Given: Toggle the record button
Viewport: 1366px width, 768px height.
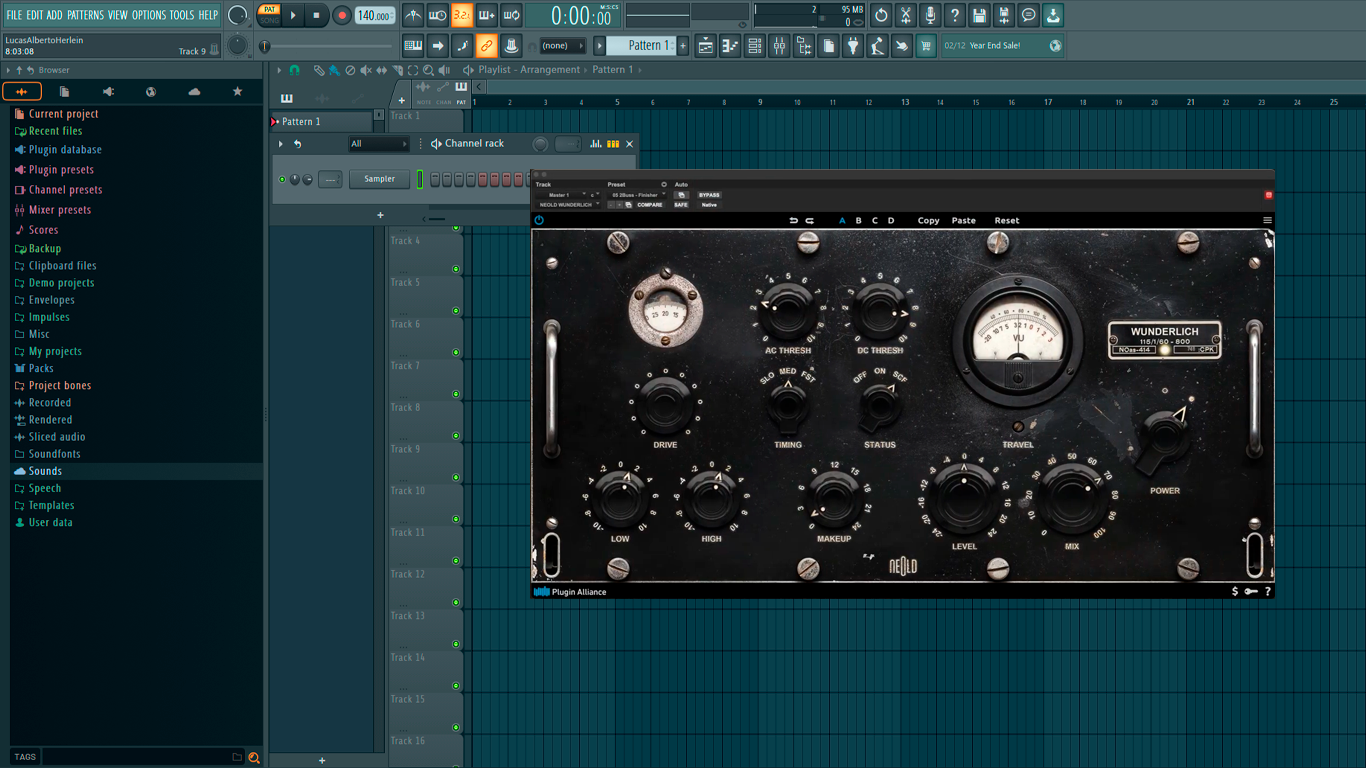Looking at the screenshot, I should coord(342,15).
